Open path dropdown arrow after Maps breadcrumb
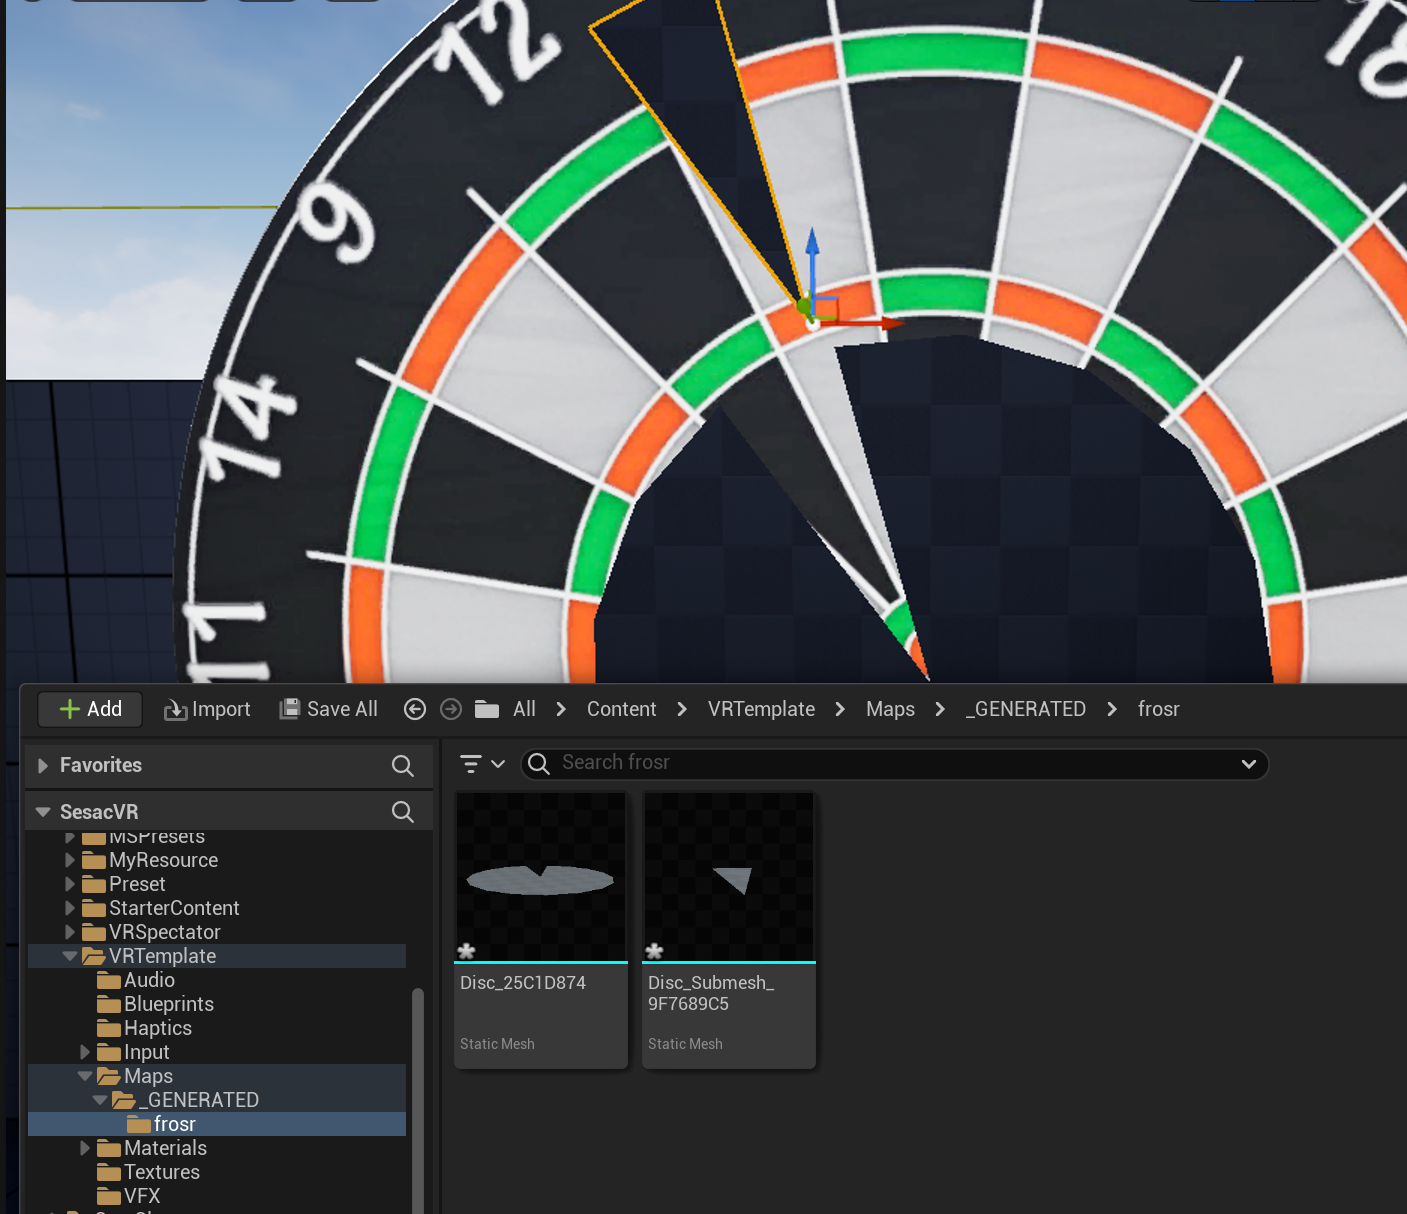 pos(940,709)
